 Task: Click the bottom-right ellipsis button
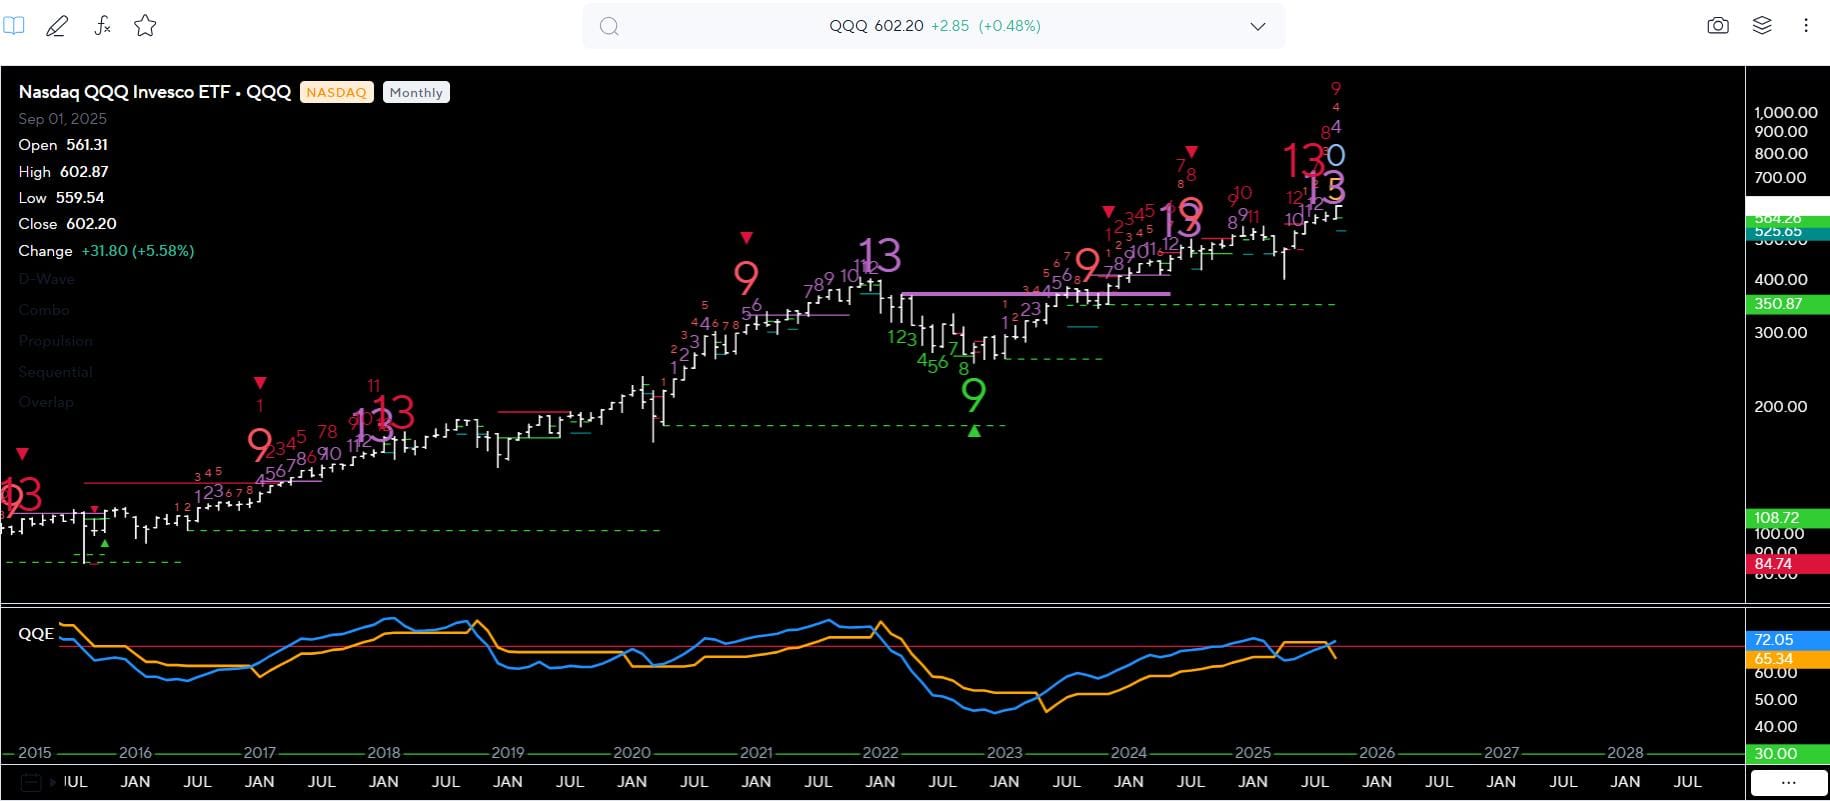tap(1788, 782)
